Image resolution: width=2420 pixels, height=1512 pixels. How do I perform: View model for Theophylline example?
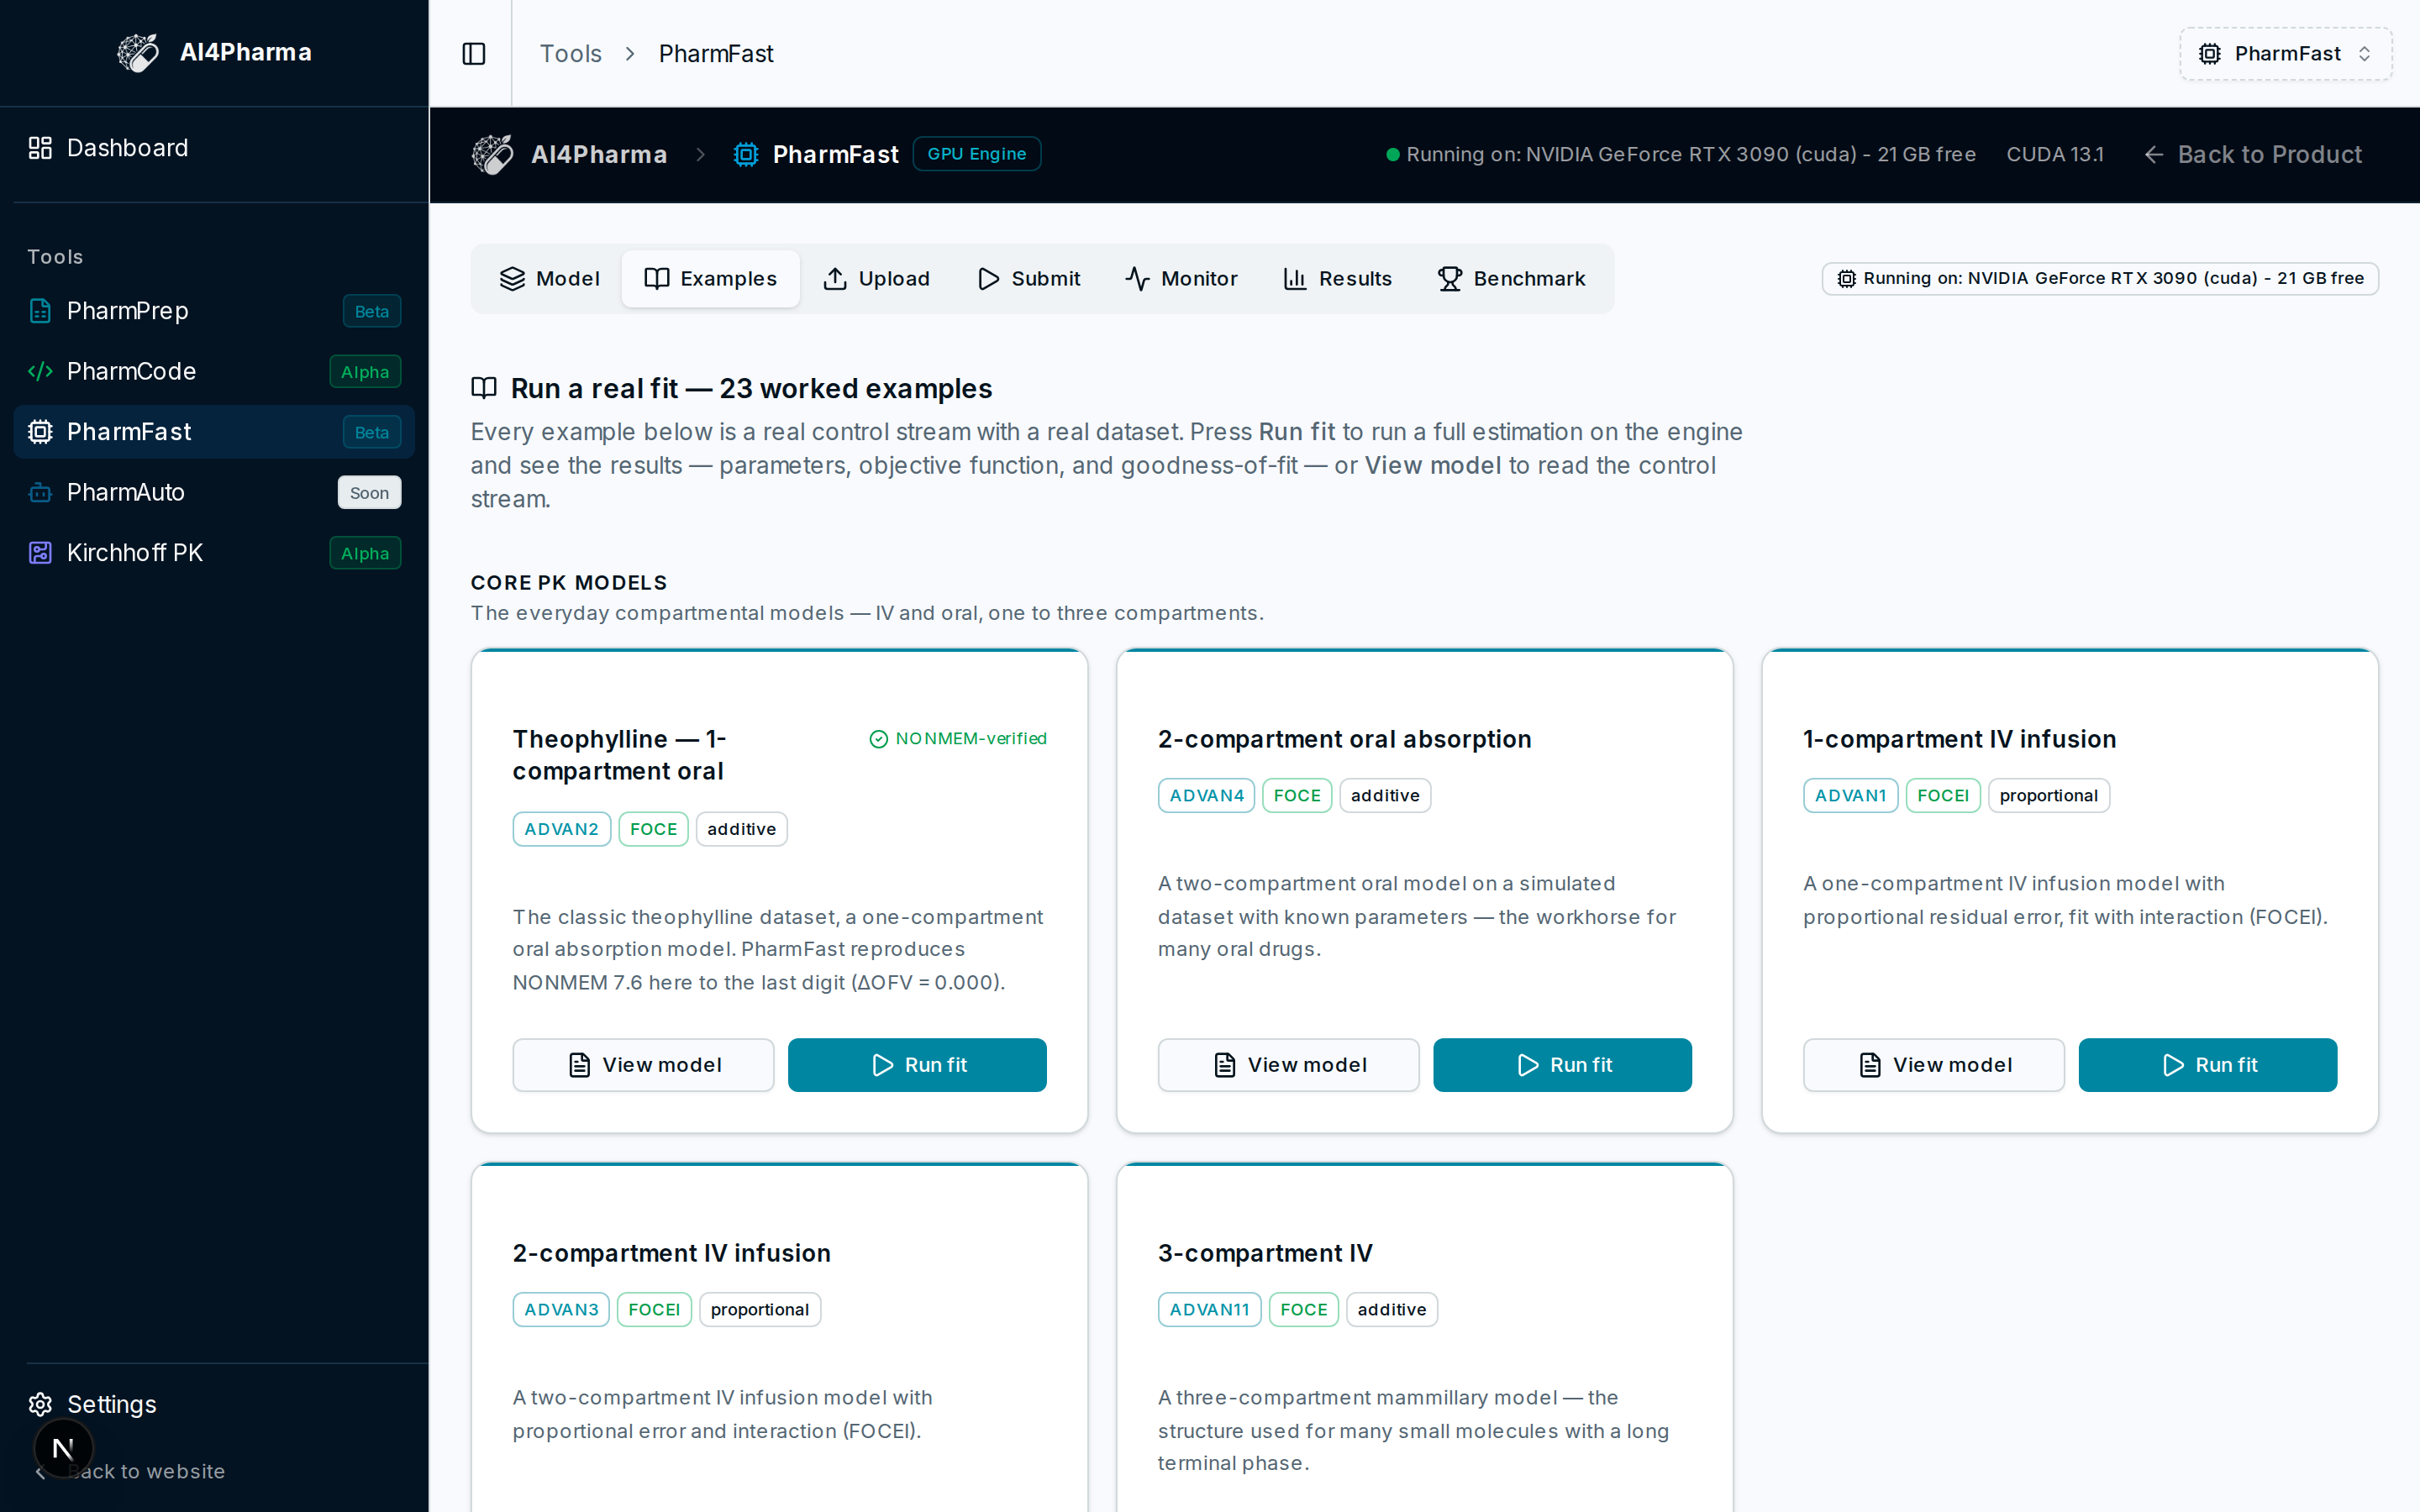643,1065
